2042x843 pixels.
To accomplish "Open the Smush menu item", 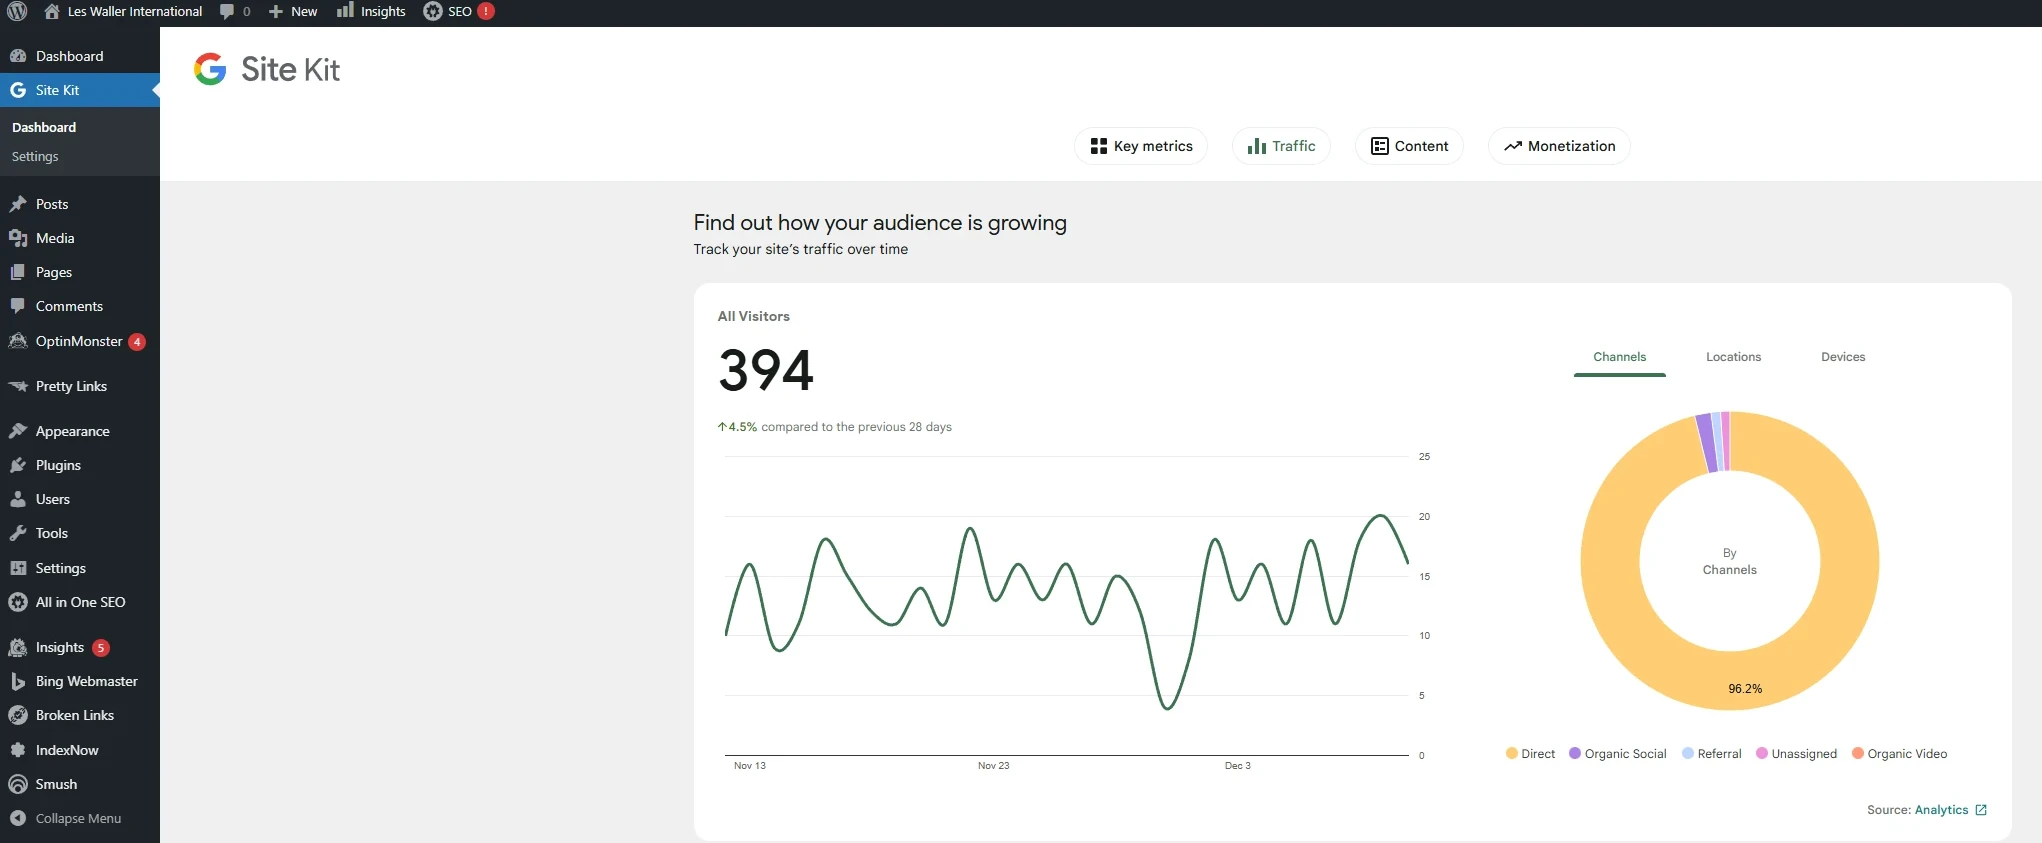I will (56, 784).
